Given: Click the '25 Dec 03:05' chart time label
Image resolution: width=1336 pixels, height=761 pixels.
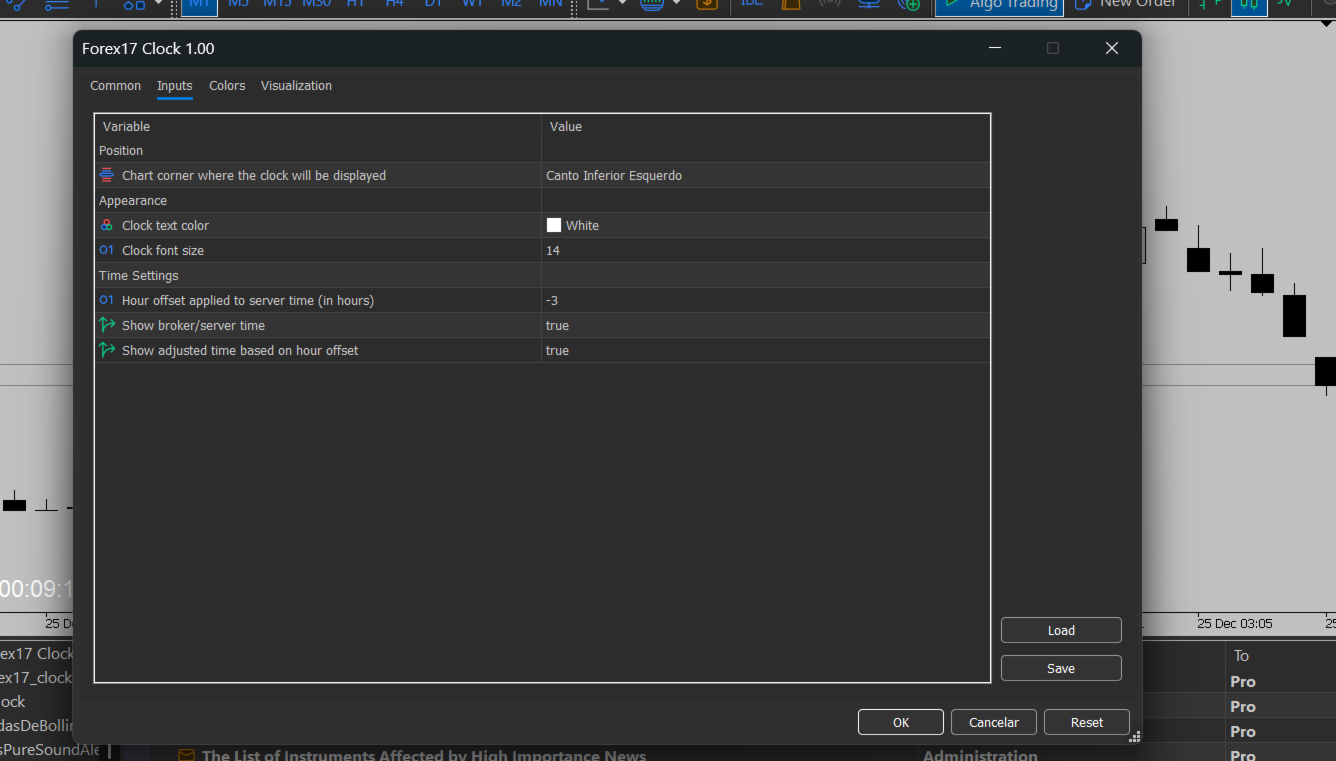Looking at the screenshot, I should coord(1235,623).
